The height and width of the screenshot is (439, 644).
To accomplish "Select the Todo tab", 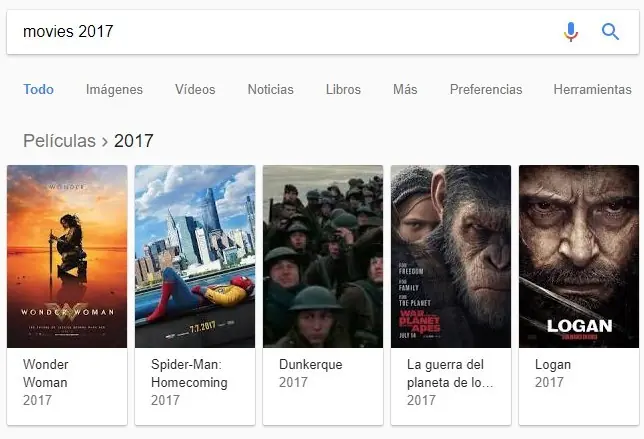I will tap(38, 89).
